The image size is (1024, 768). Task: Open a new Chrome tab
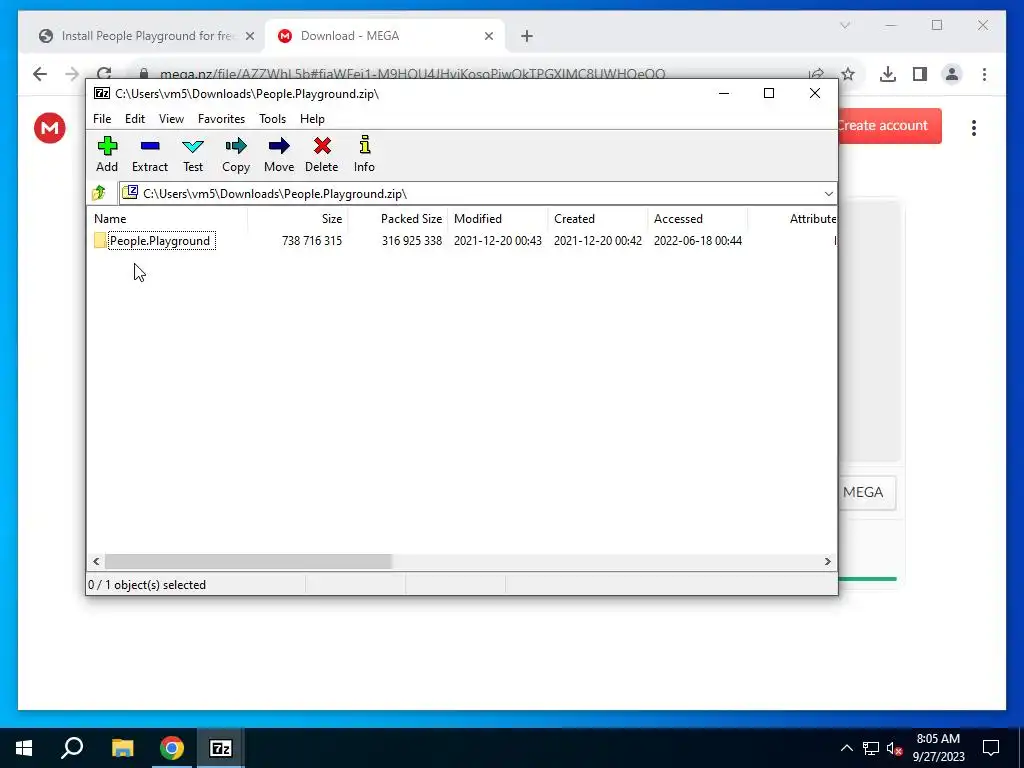tap(527, 36)
